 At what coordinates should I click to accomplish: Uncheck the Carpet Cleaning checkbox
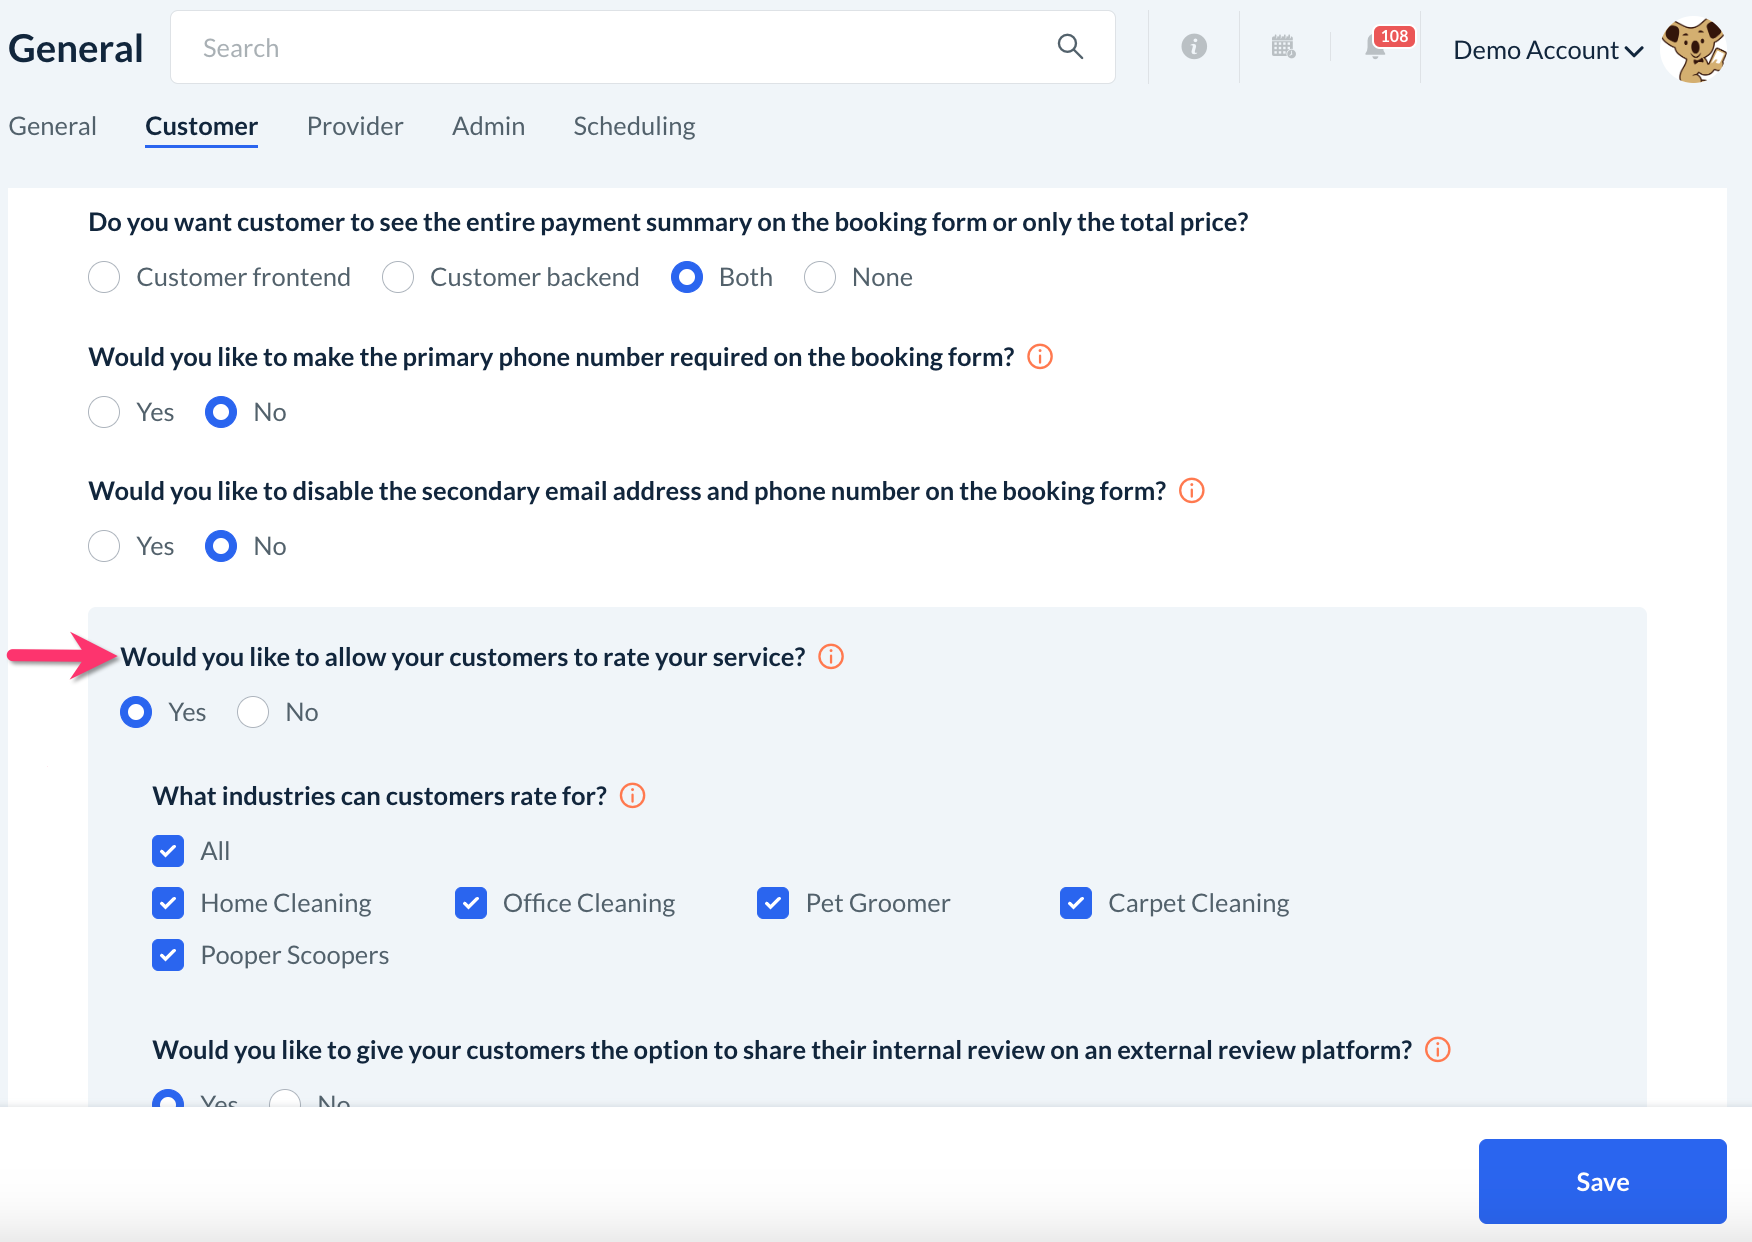(x=1076, y=903)
